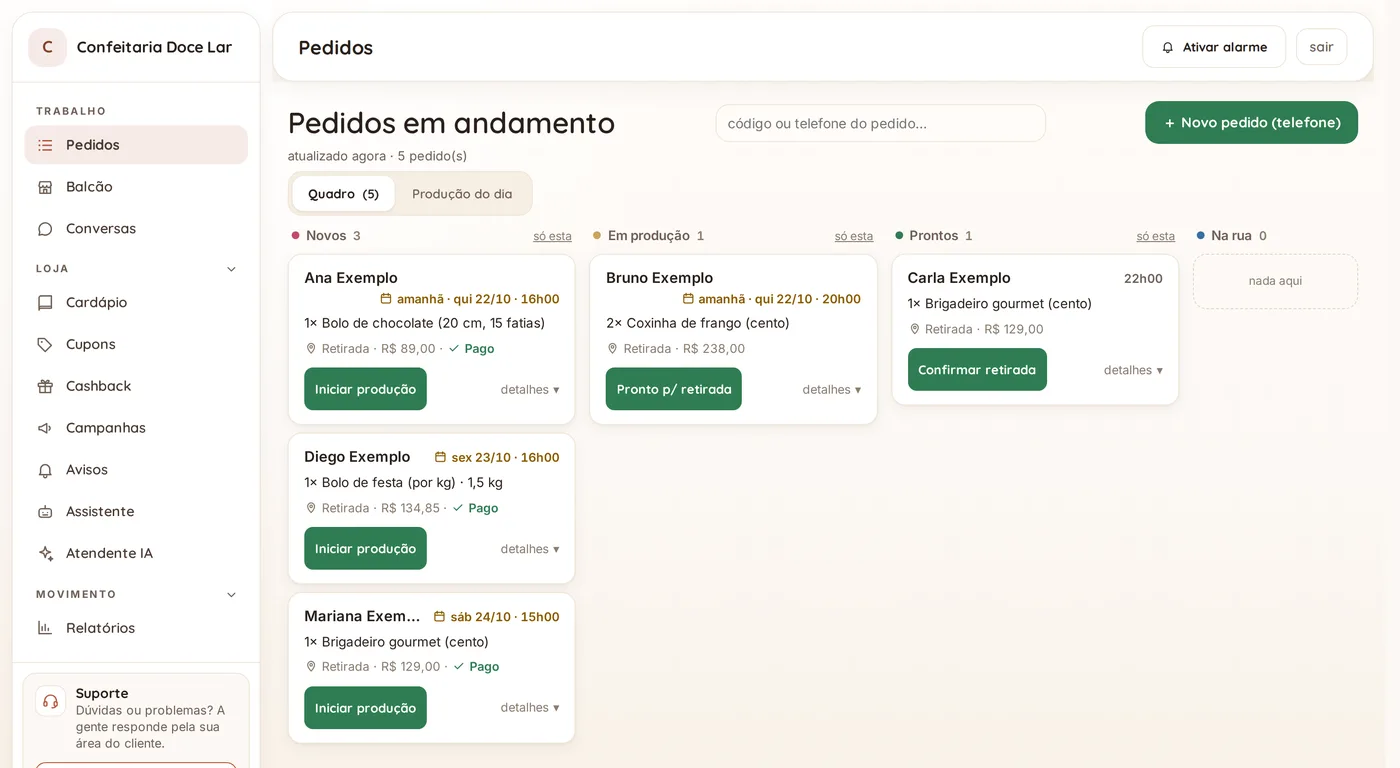The width and height of the screenshot is (1400, 768).
Task: Open the Relatórios bar chart icon
Action: 45,628
